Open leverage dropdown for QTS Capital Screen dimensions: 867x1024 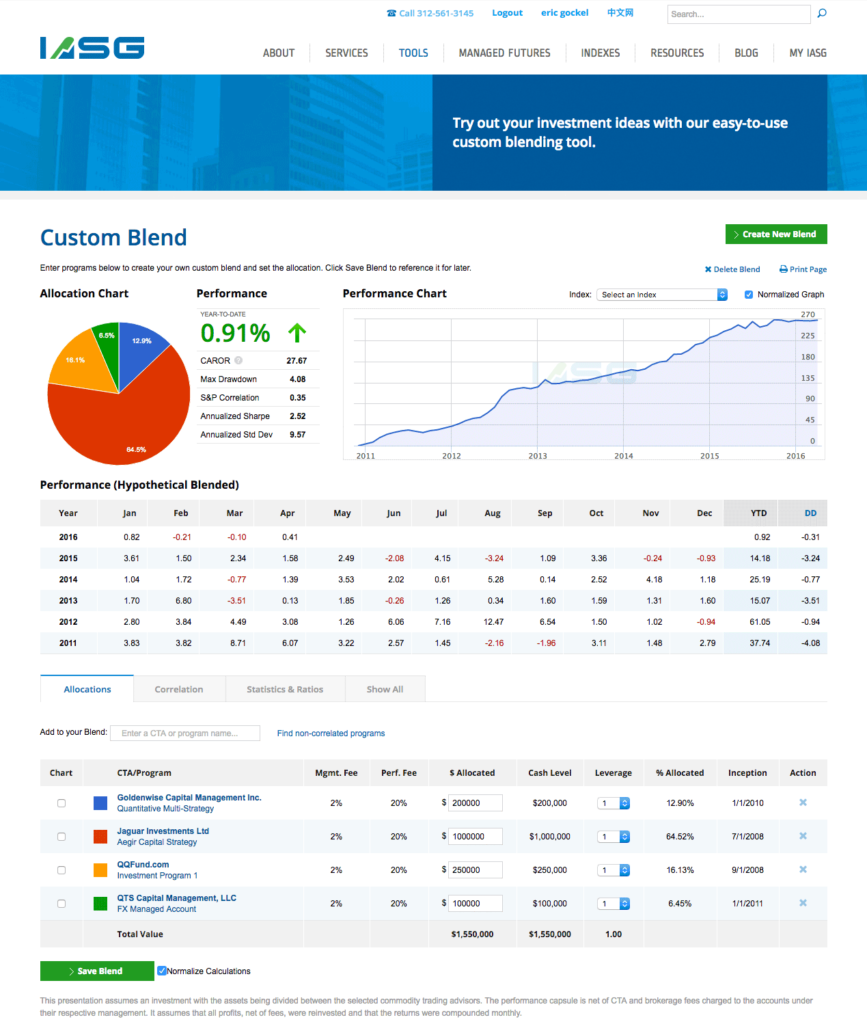(614, 904)
